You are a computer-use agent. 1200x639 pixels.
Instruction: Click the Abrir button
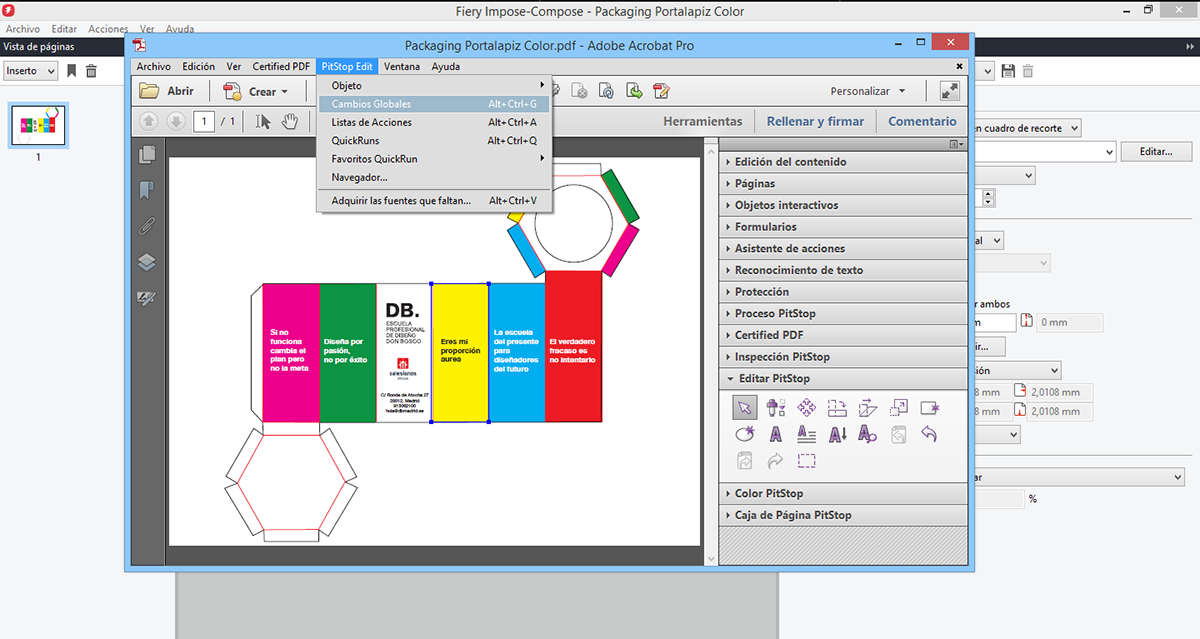pyautogui.click(x=168, y=91)
